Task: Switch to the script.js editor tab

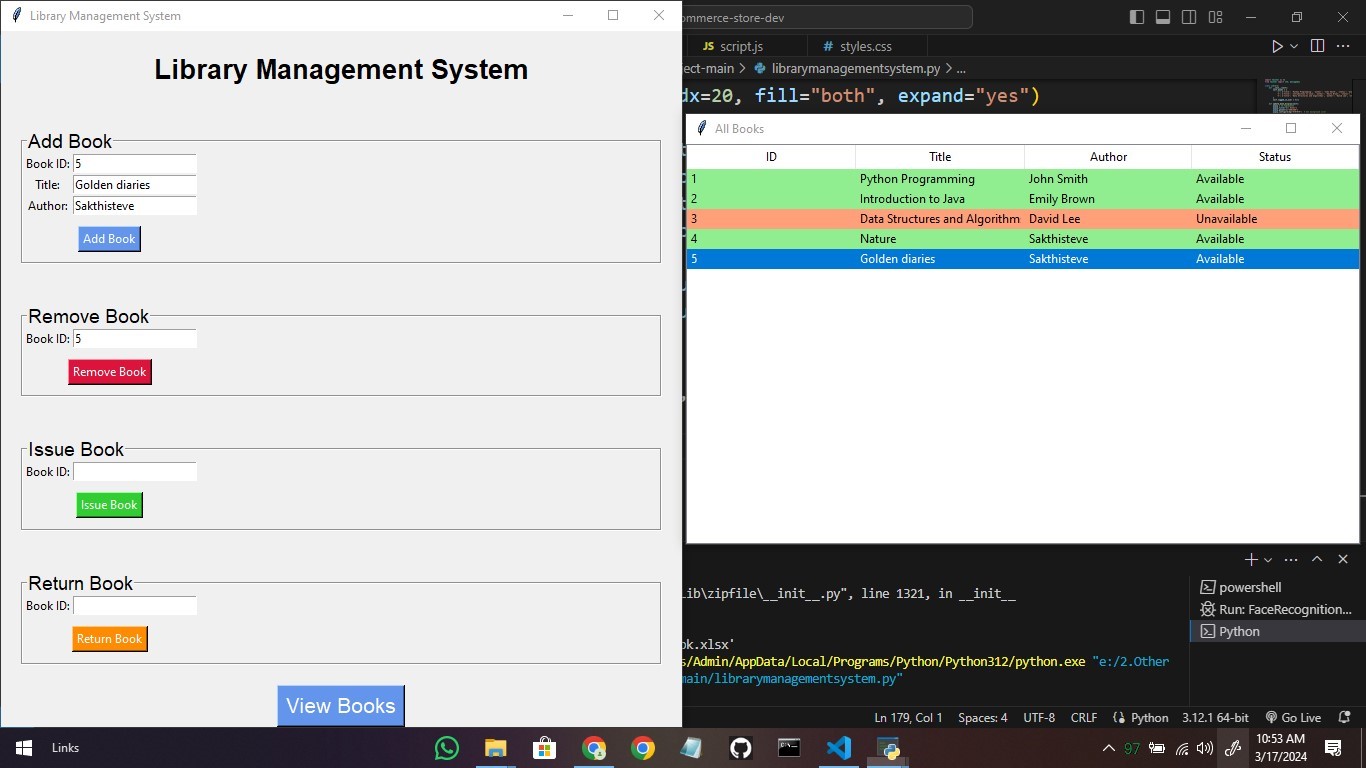Action: 740,46
